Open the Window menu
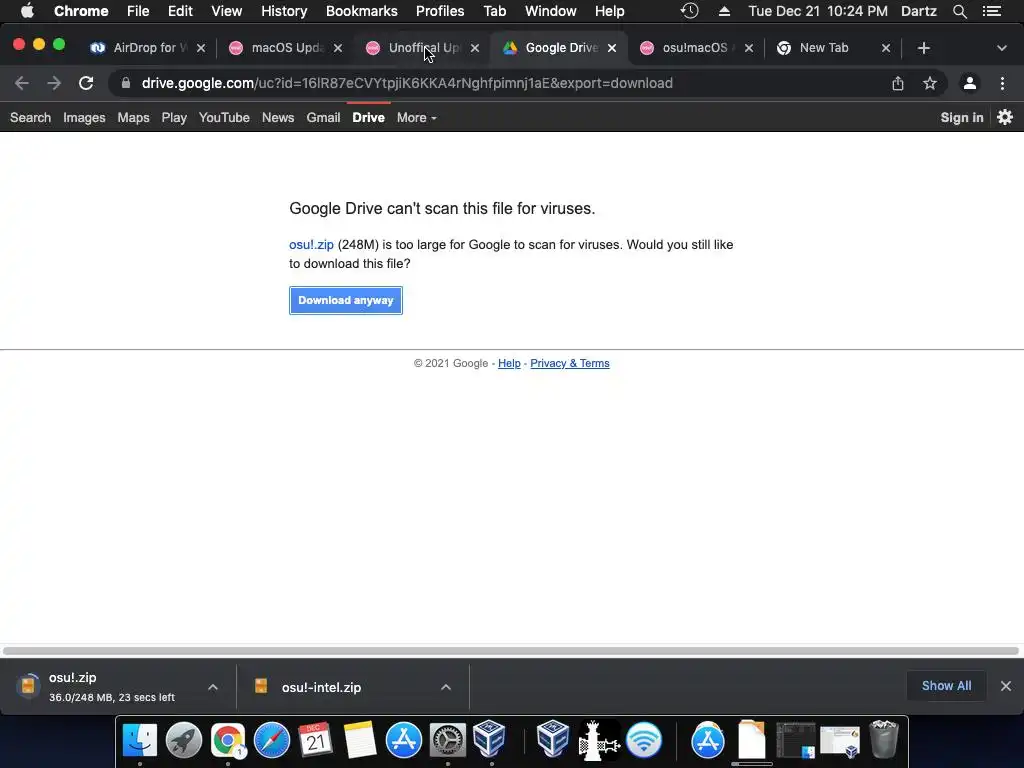Image resolution: width=1024 pixels, height=768 pixels. tap(551, 11)
